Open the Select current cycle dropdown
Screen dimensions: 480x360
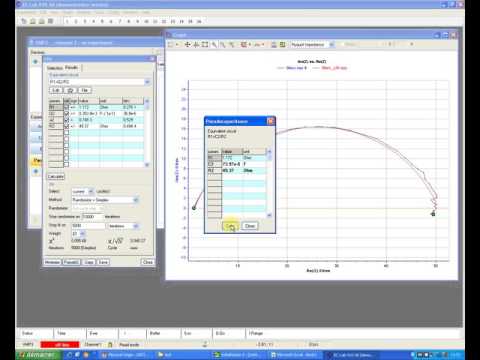point(91,192)
